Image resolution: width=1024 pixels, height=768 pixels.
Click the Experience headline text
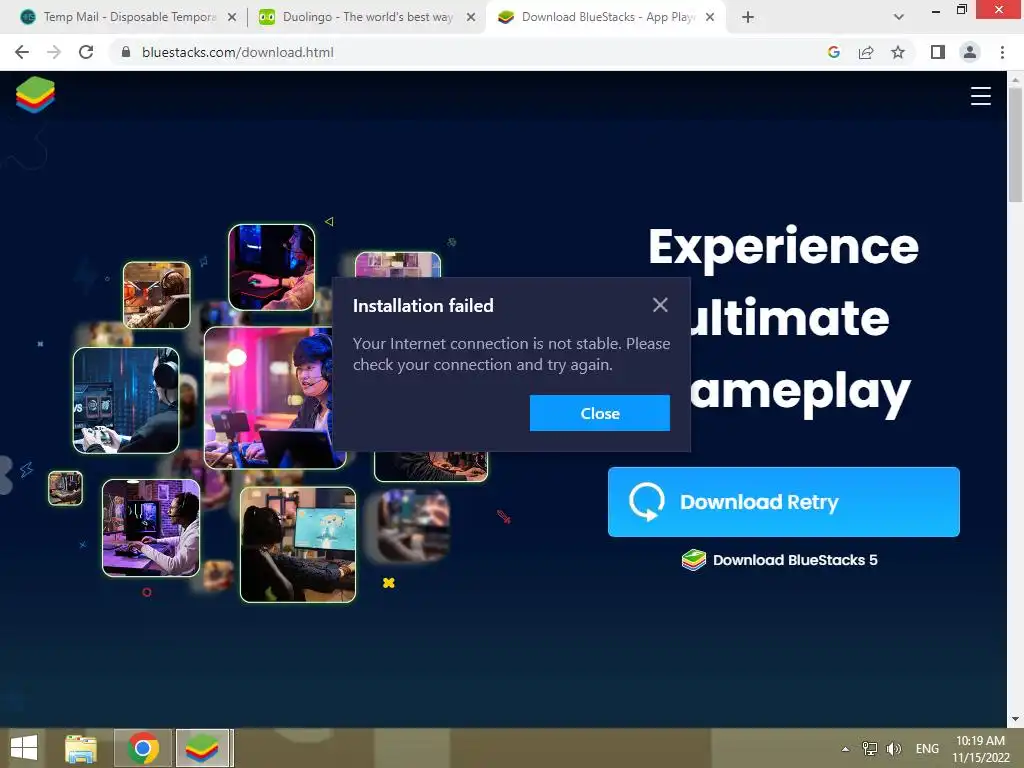783,247
